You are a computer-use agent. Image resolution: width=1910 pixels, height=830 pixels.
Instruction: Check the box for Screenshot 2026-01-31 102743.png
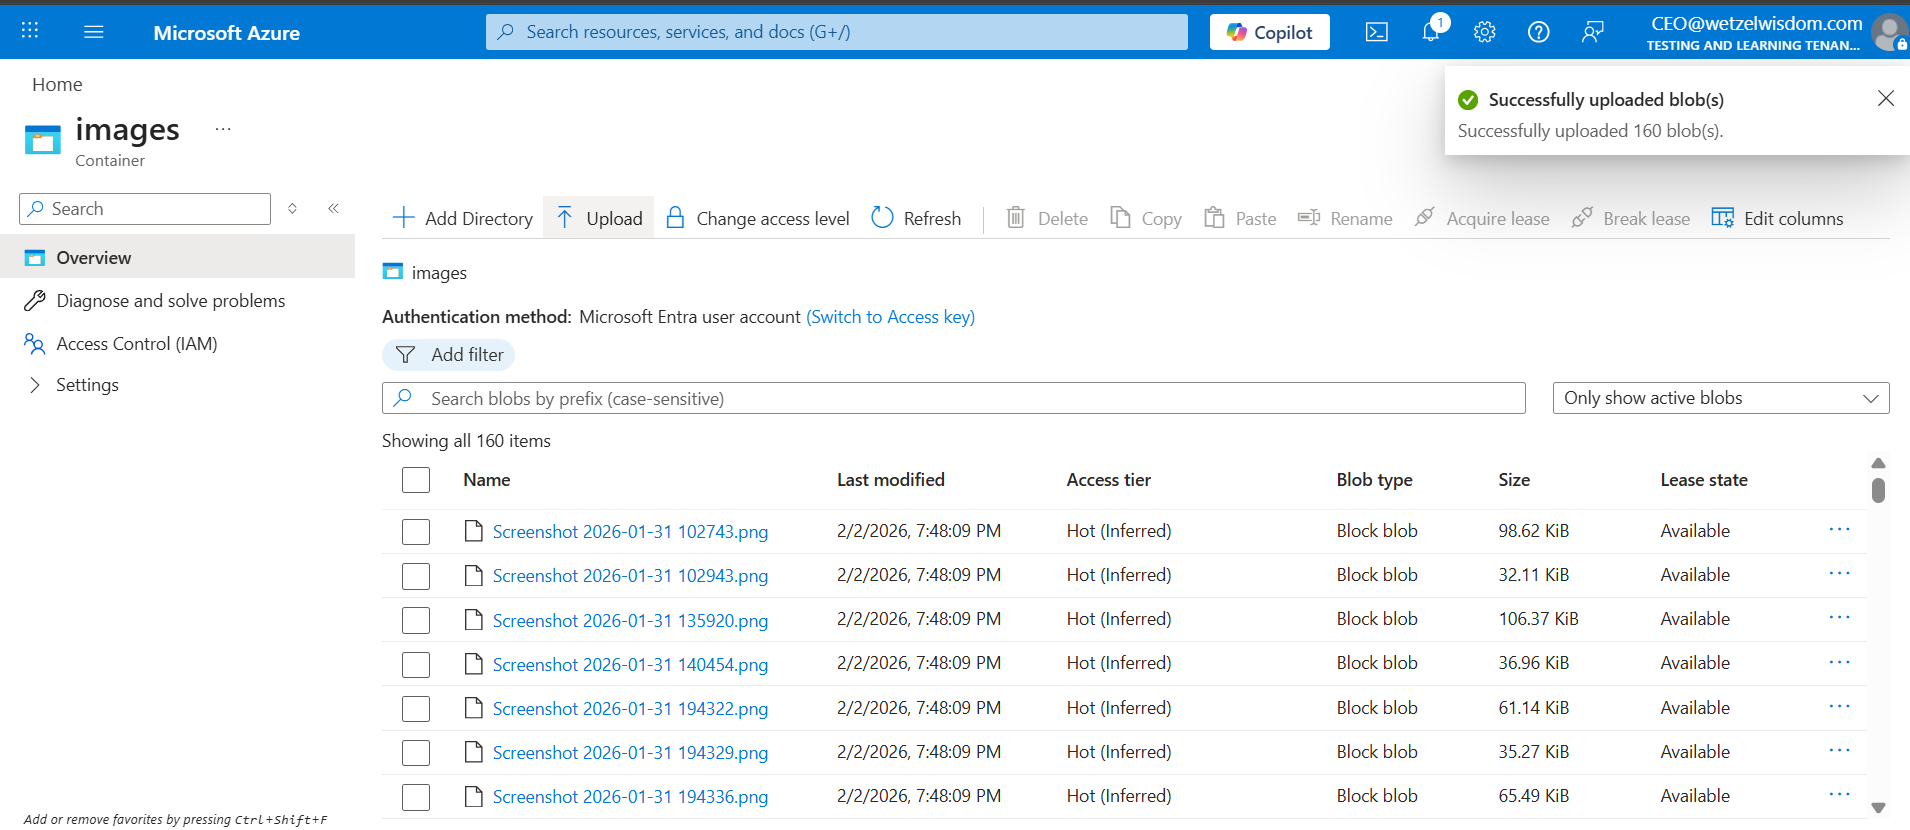click(416, 532)
